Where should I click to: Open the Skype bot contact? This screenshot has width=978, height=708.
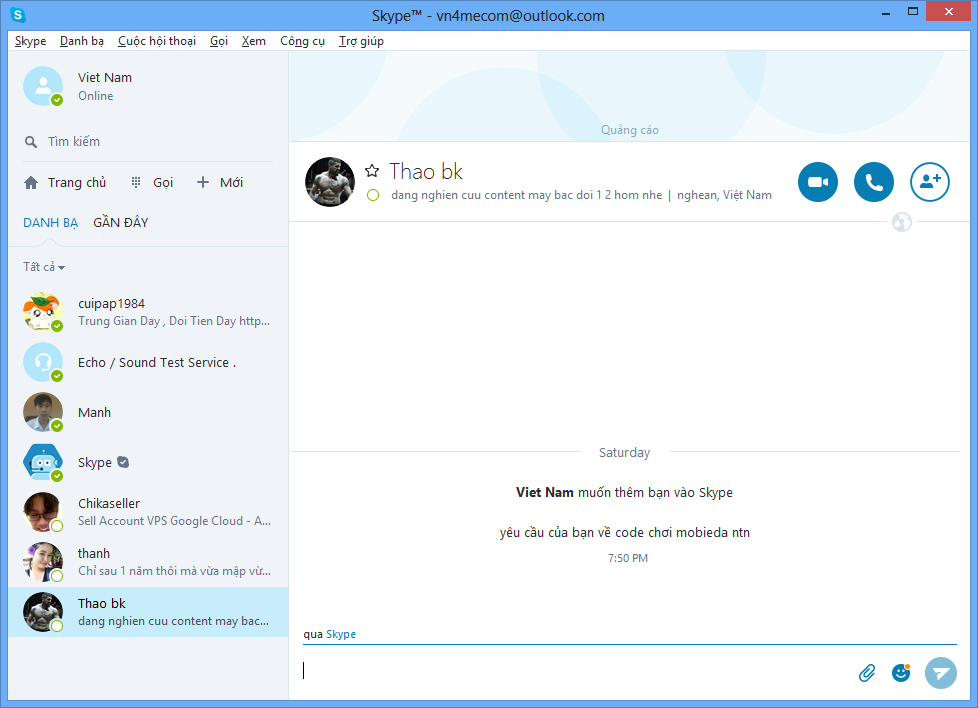coord(148,462)
